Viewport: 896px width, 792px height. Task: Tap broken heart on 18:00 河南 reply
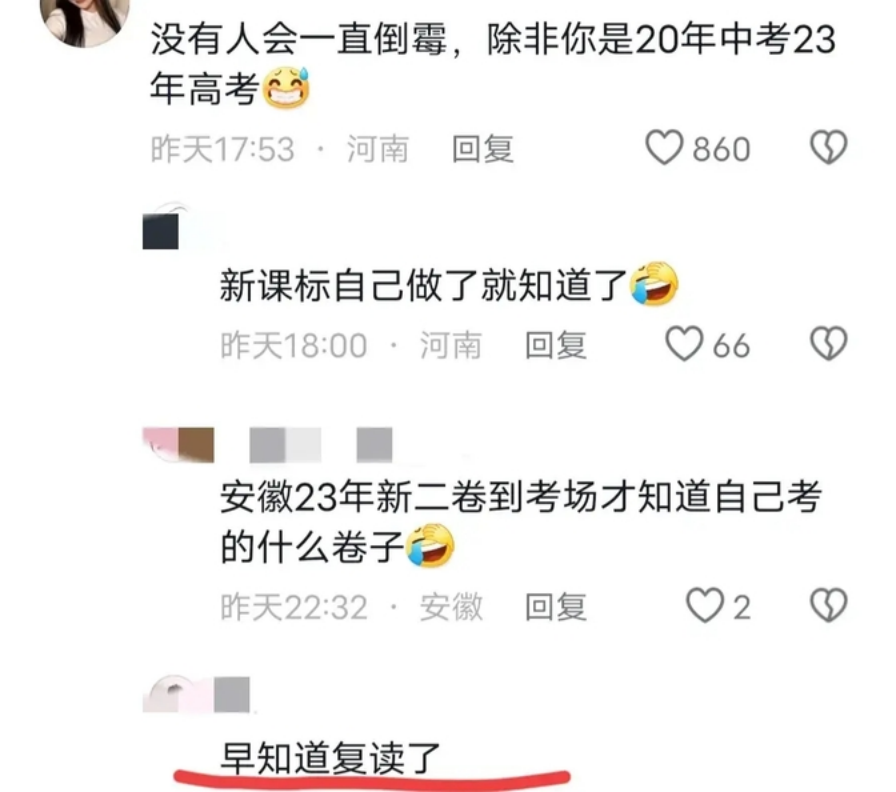(829, 343)
